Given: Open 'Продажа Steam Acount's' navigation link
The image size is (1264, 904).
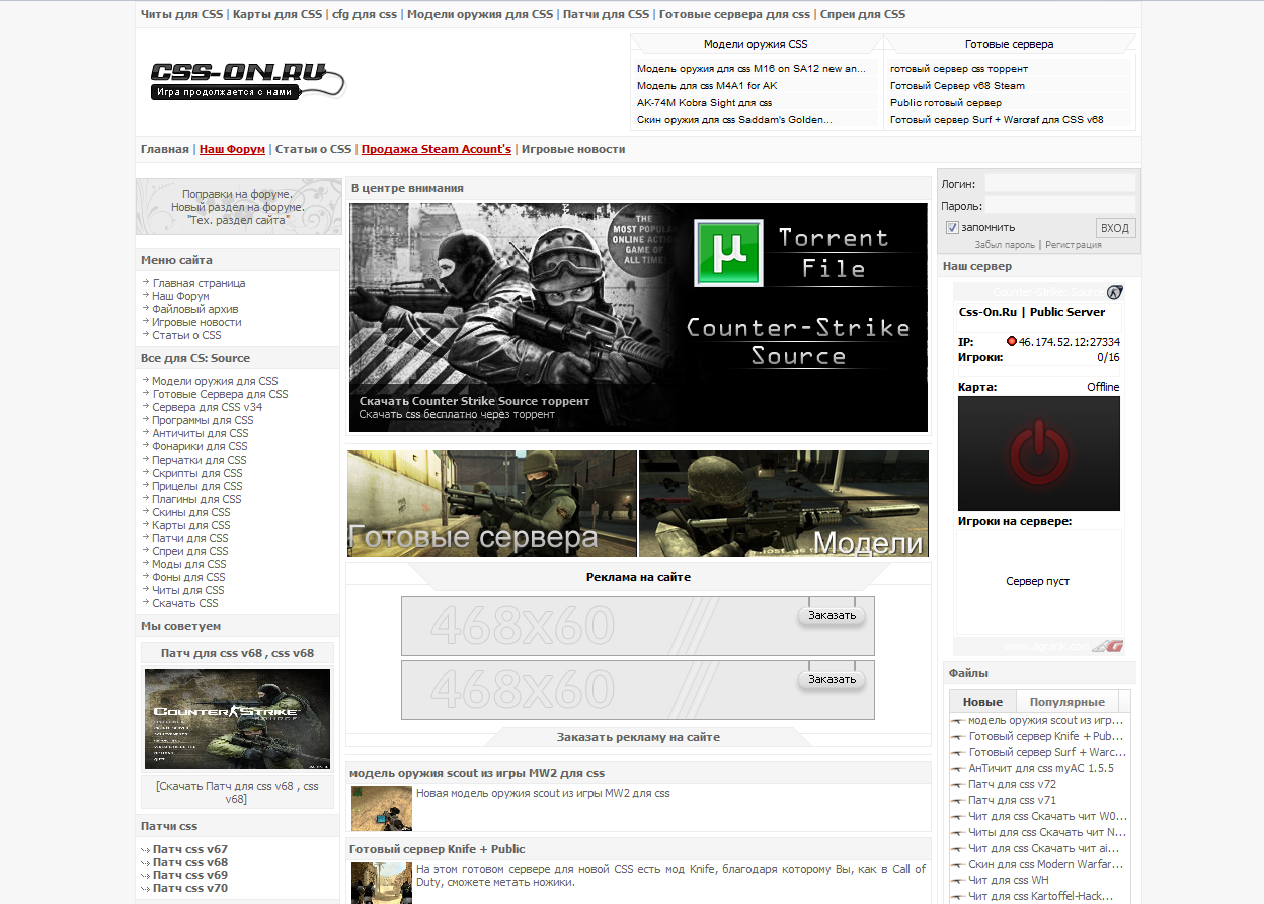Looking at the screenshot, I should click(x=436, y=149).
